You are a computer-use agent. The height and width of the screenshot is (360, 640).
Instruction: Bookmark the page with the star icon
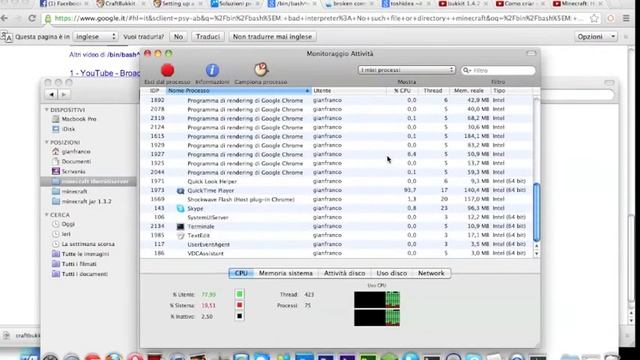tap(594, 18)
